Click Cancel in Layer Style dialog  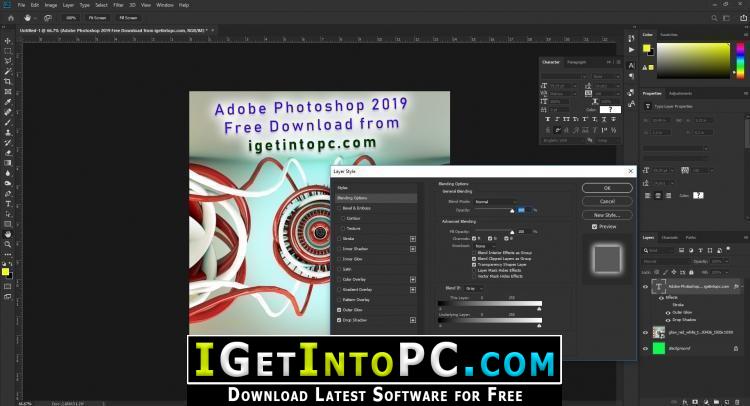click(x=607, y=201)
